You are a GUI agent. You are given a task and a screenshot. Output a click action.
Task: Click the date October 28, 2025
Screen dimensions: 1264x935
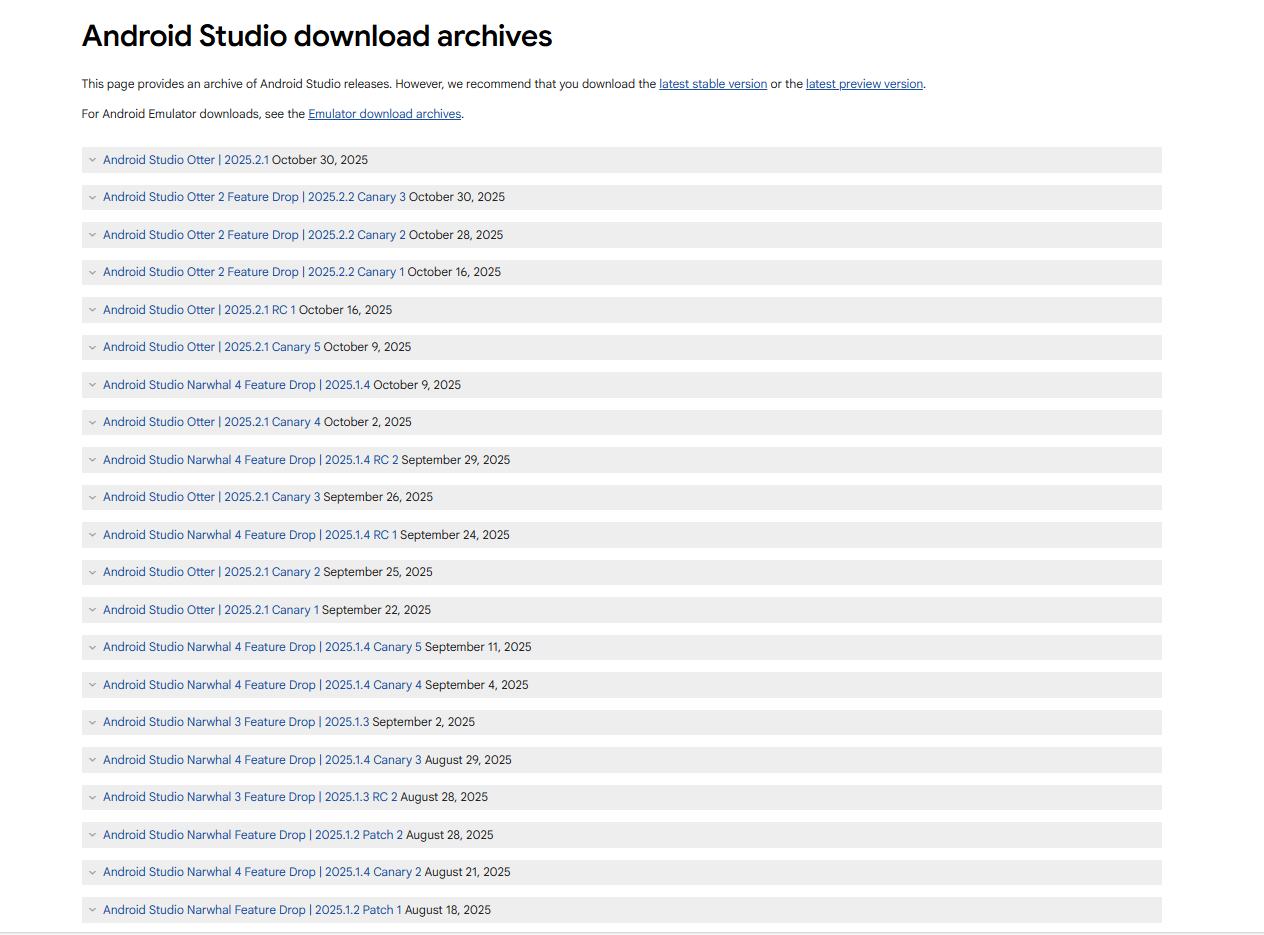click(x=456, y=235)
